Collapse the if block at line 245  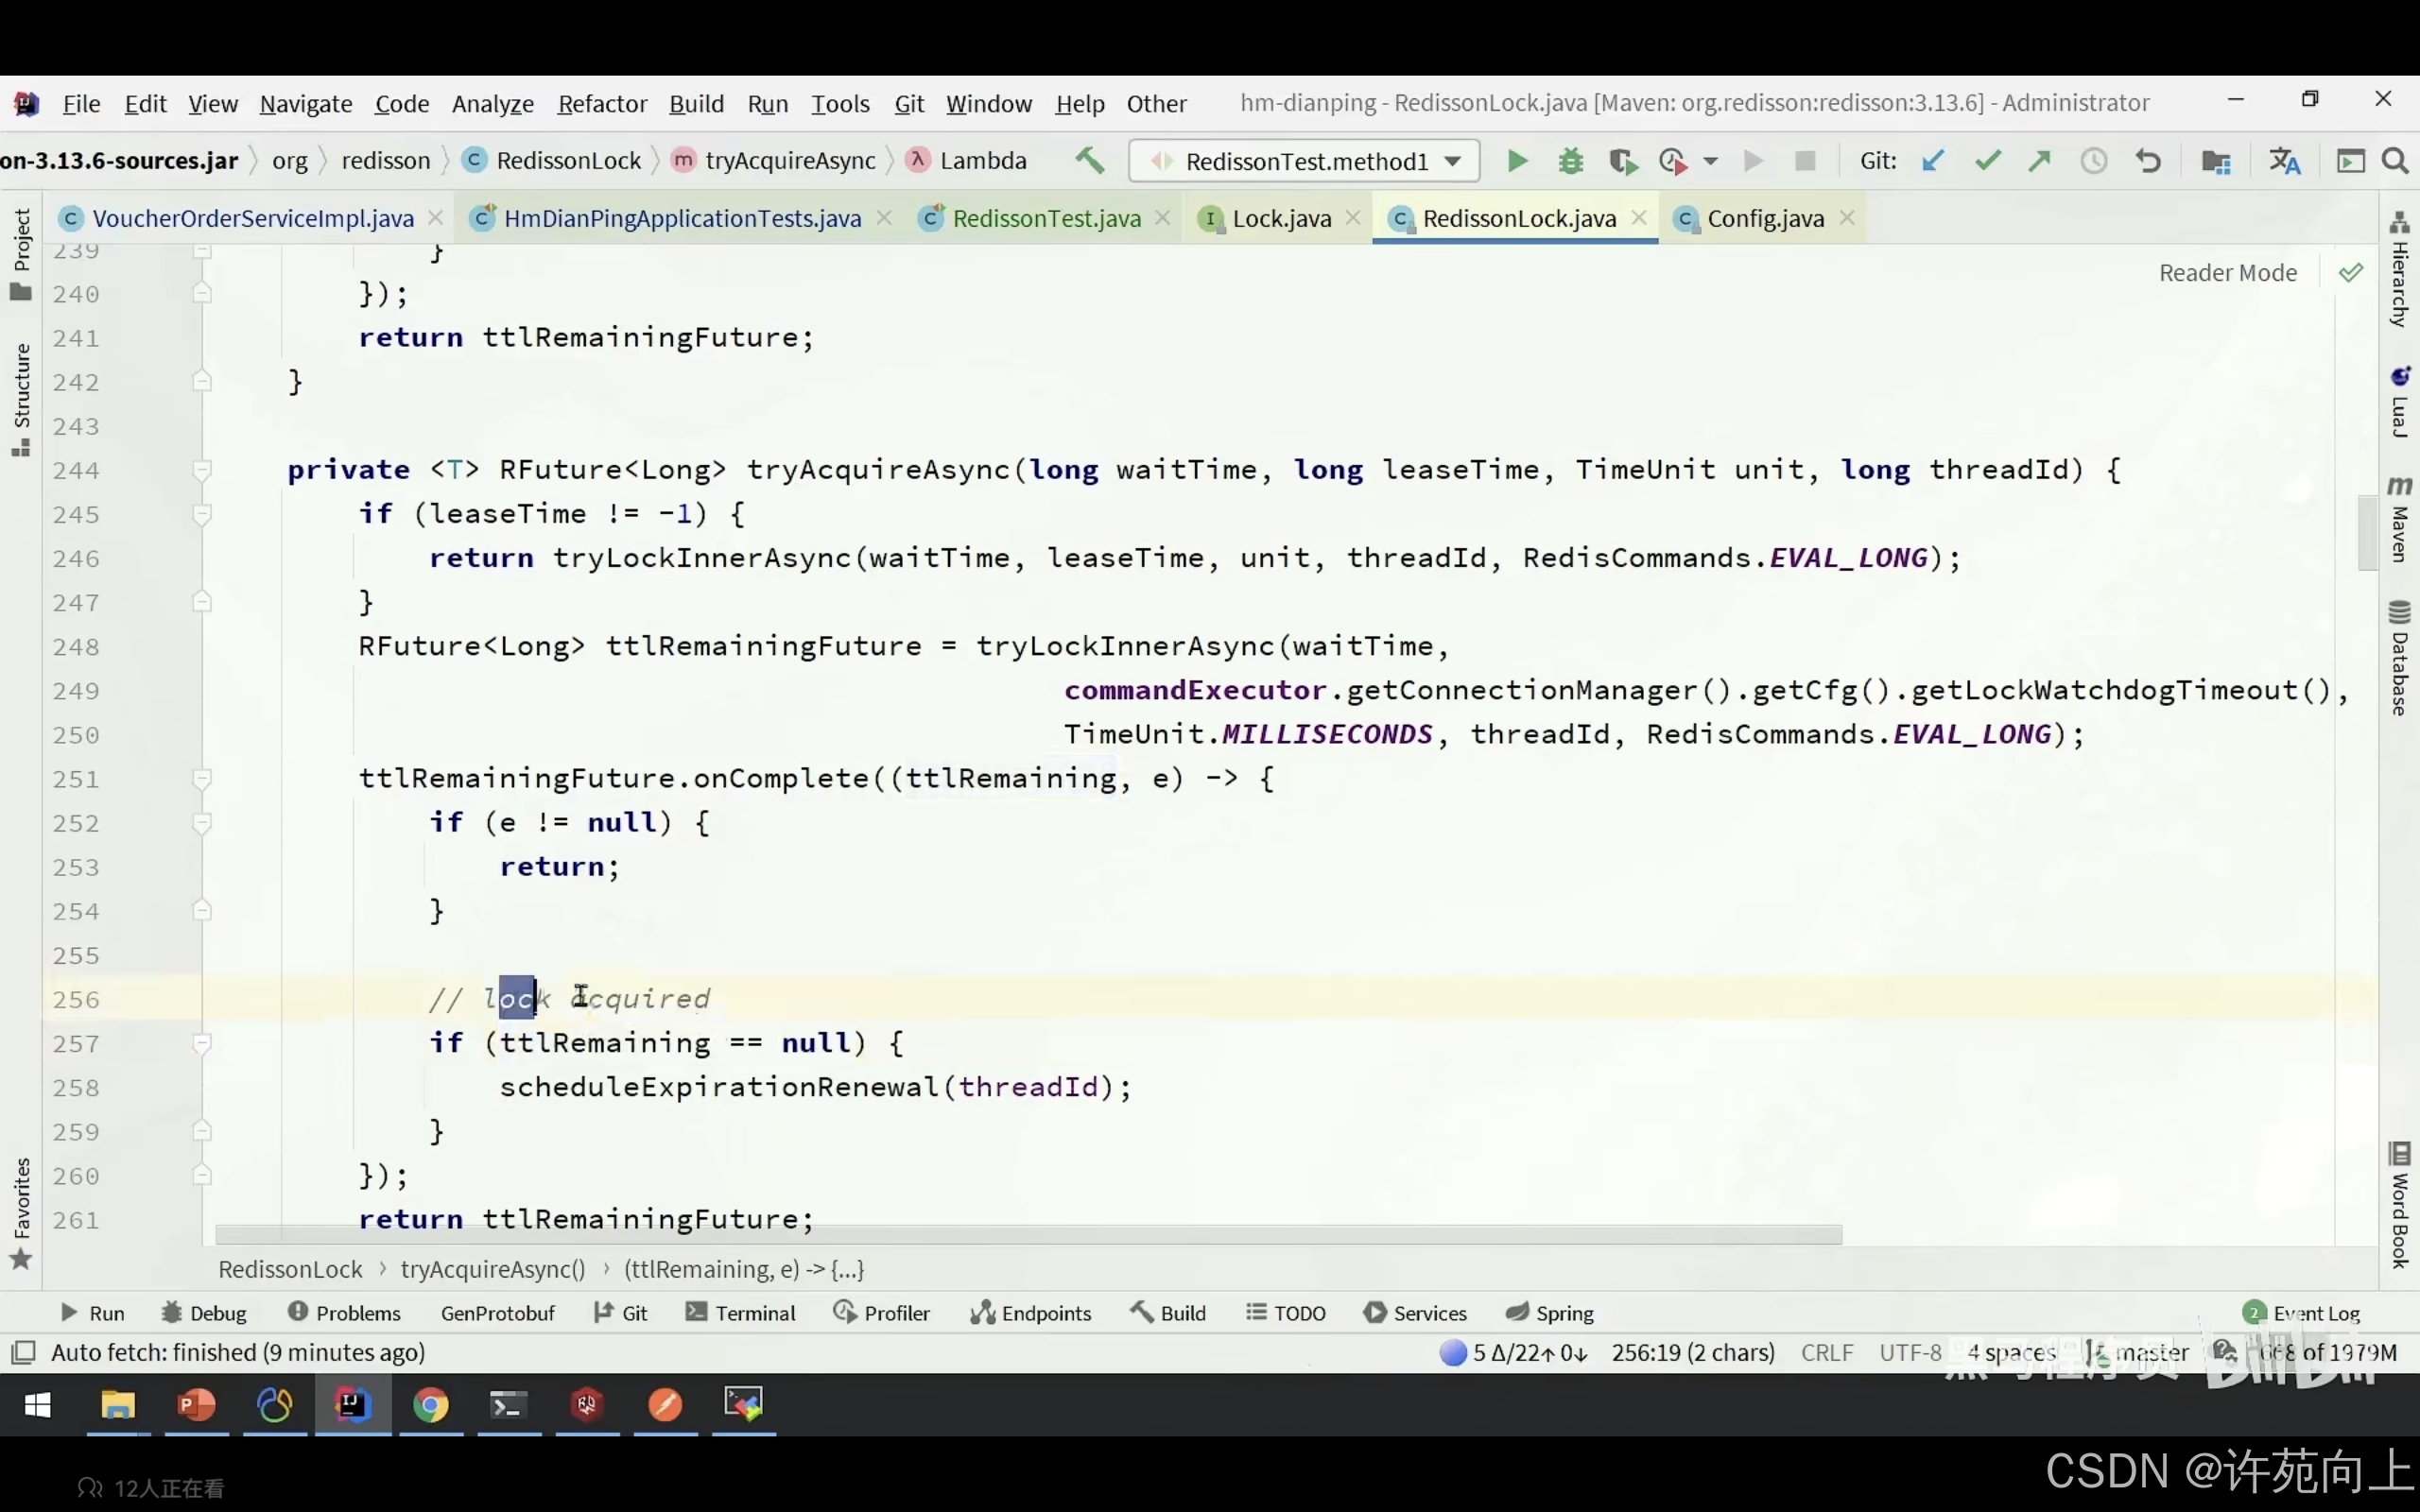[202, 514]
